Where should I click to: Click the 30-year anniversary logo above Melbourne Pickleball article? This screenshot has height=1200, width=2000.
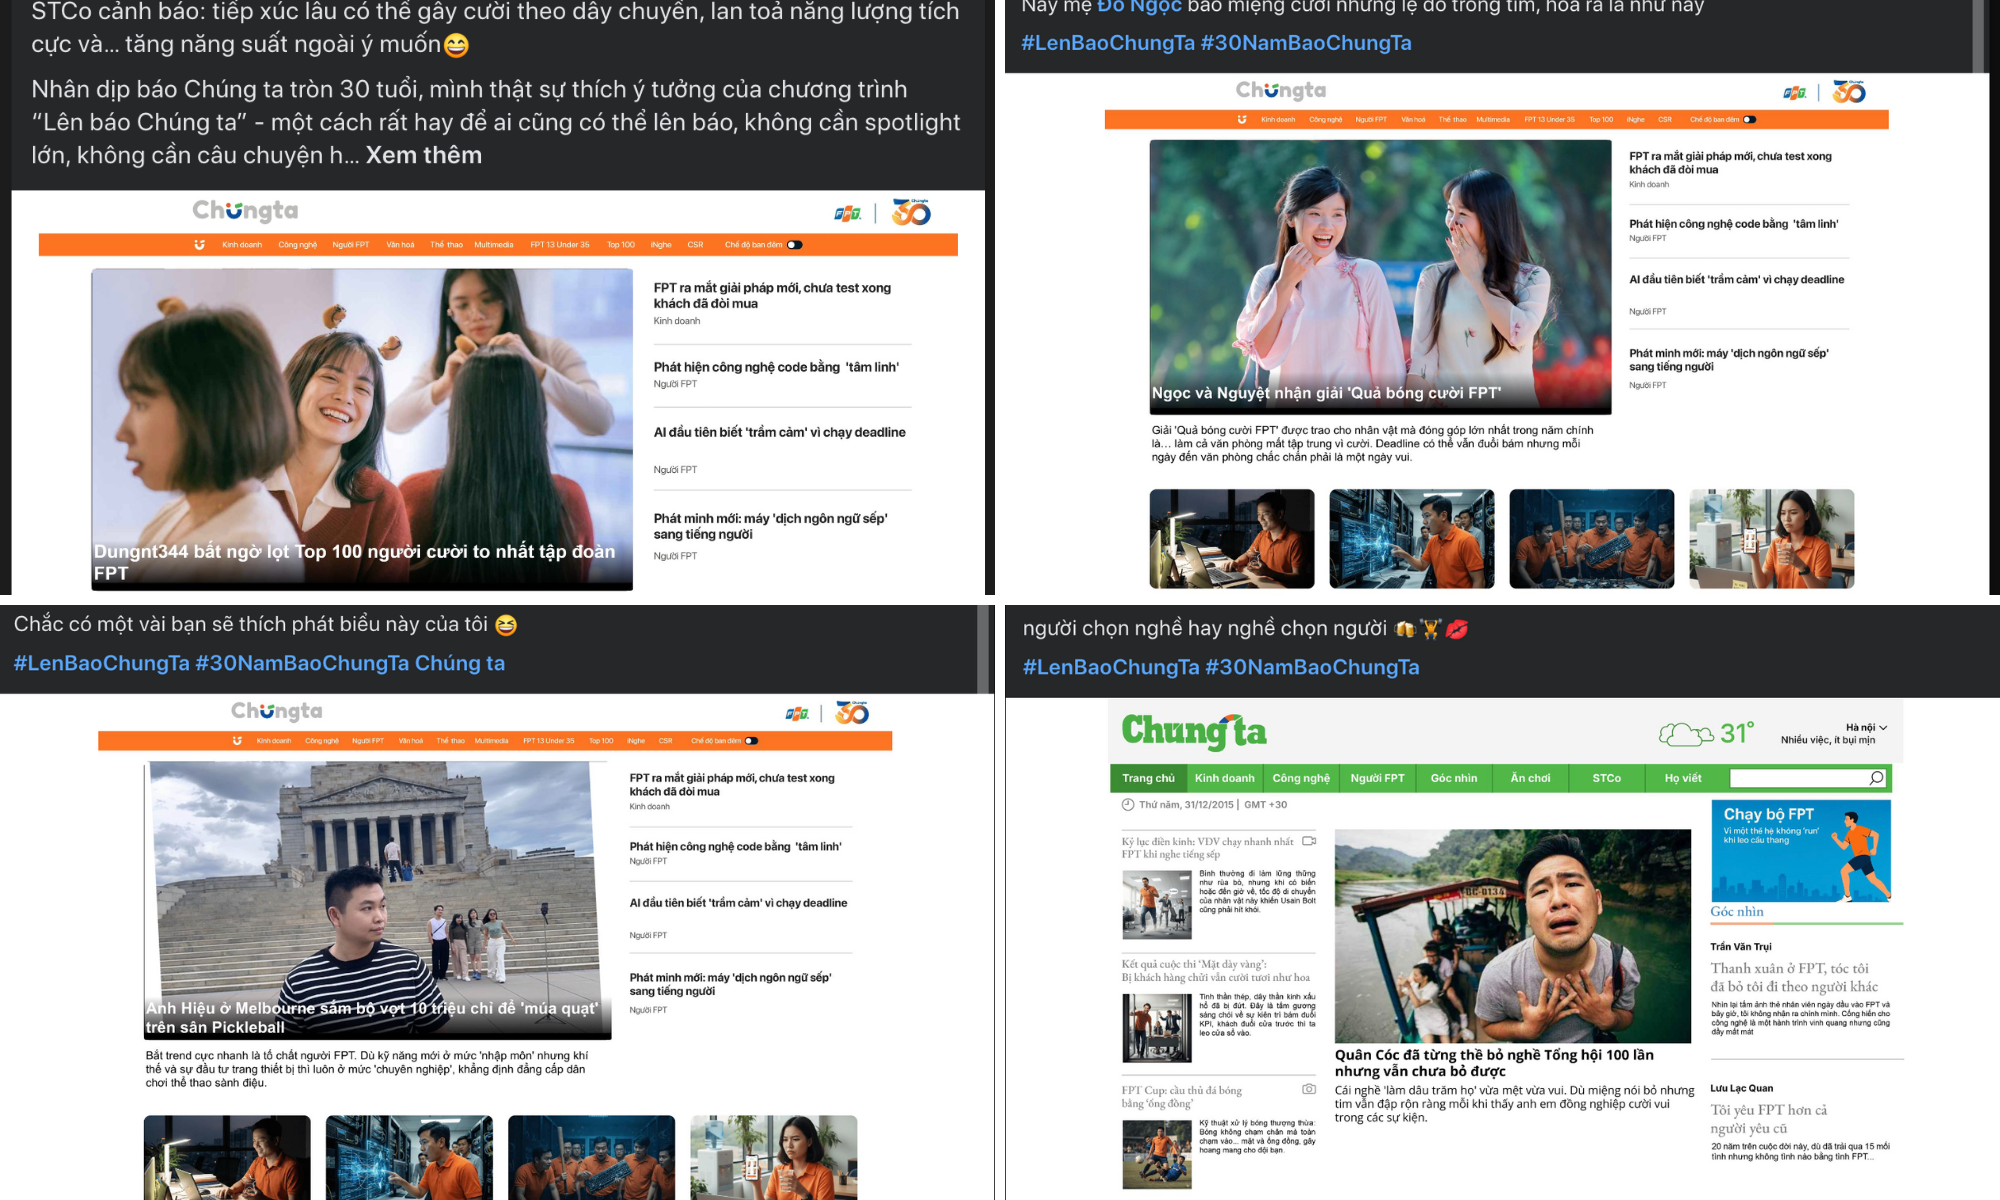pos(852,713)
